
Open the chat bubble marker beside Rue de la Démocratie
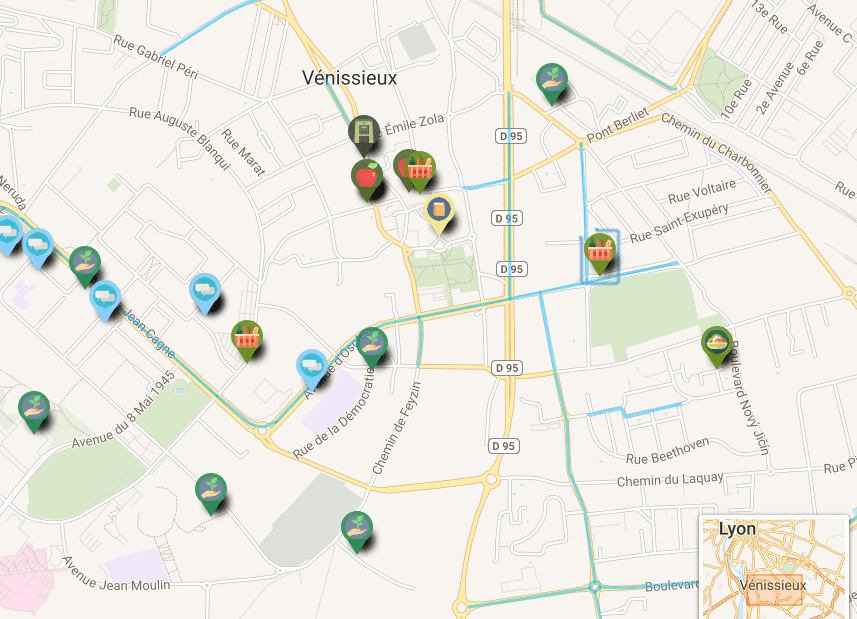[x=312, y=369]
